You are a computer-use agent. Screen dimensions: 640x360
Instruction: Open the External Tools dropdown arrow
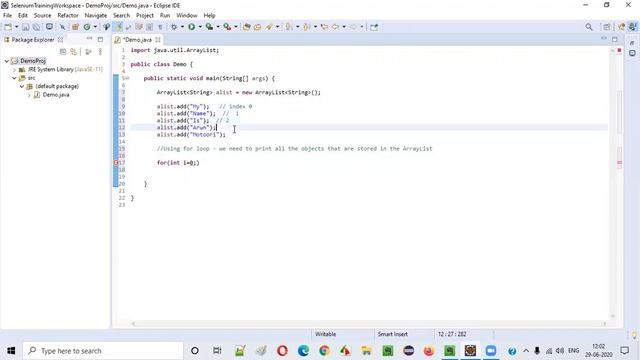coord(236,27)
